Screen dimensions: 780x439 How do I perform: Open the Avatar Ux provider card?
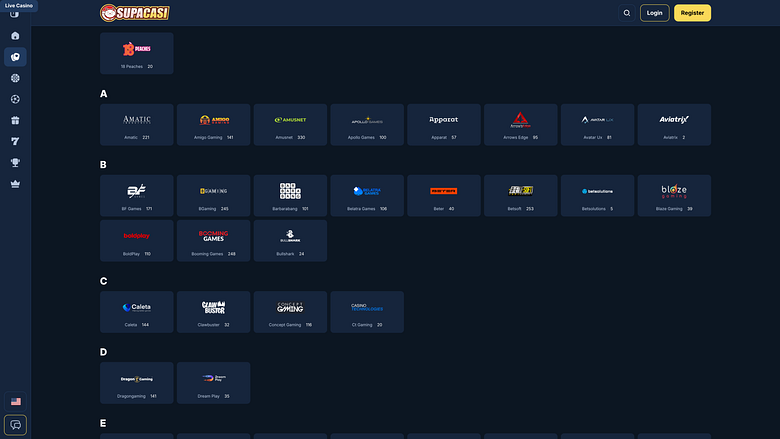pyautogui.click(x=597, y=125)
